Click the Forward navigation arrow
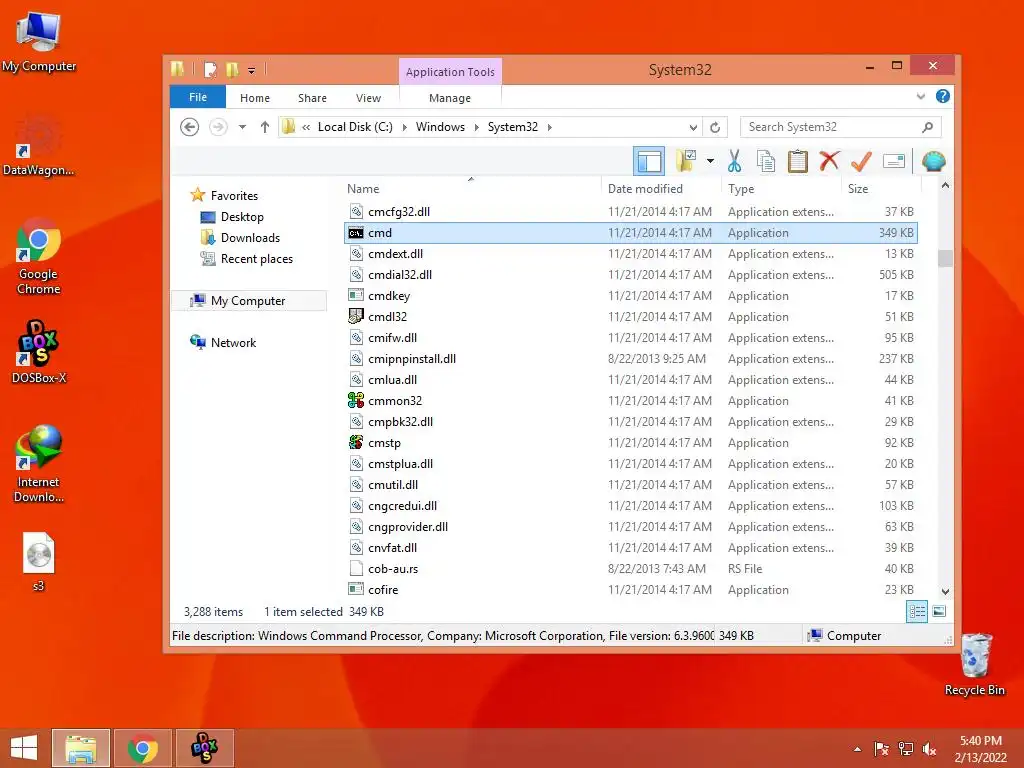This screenshot has width=1024, height=768. pos(218,127)
